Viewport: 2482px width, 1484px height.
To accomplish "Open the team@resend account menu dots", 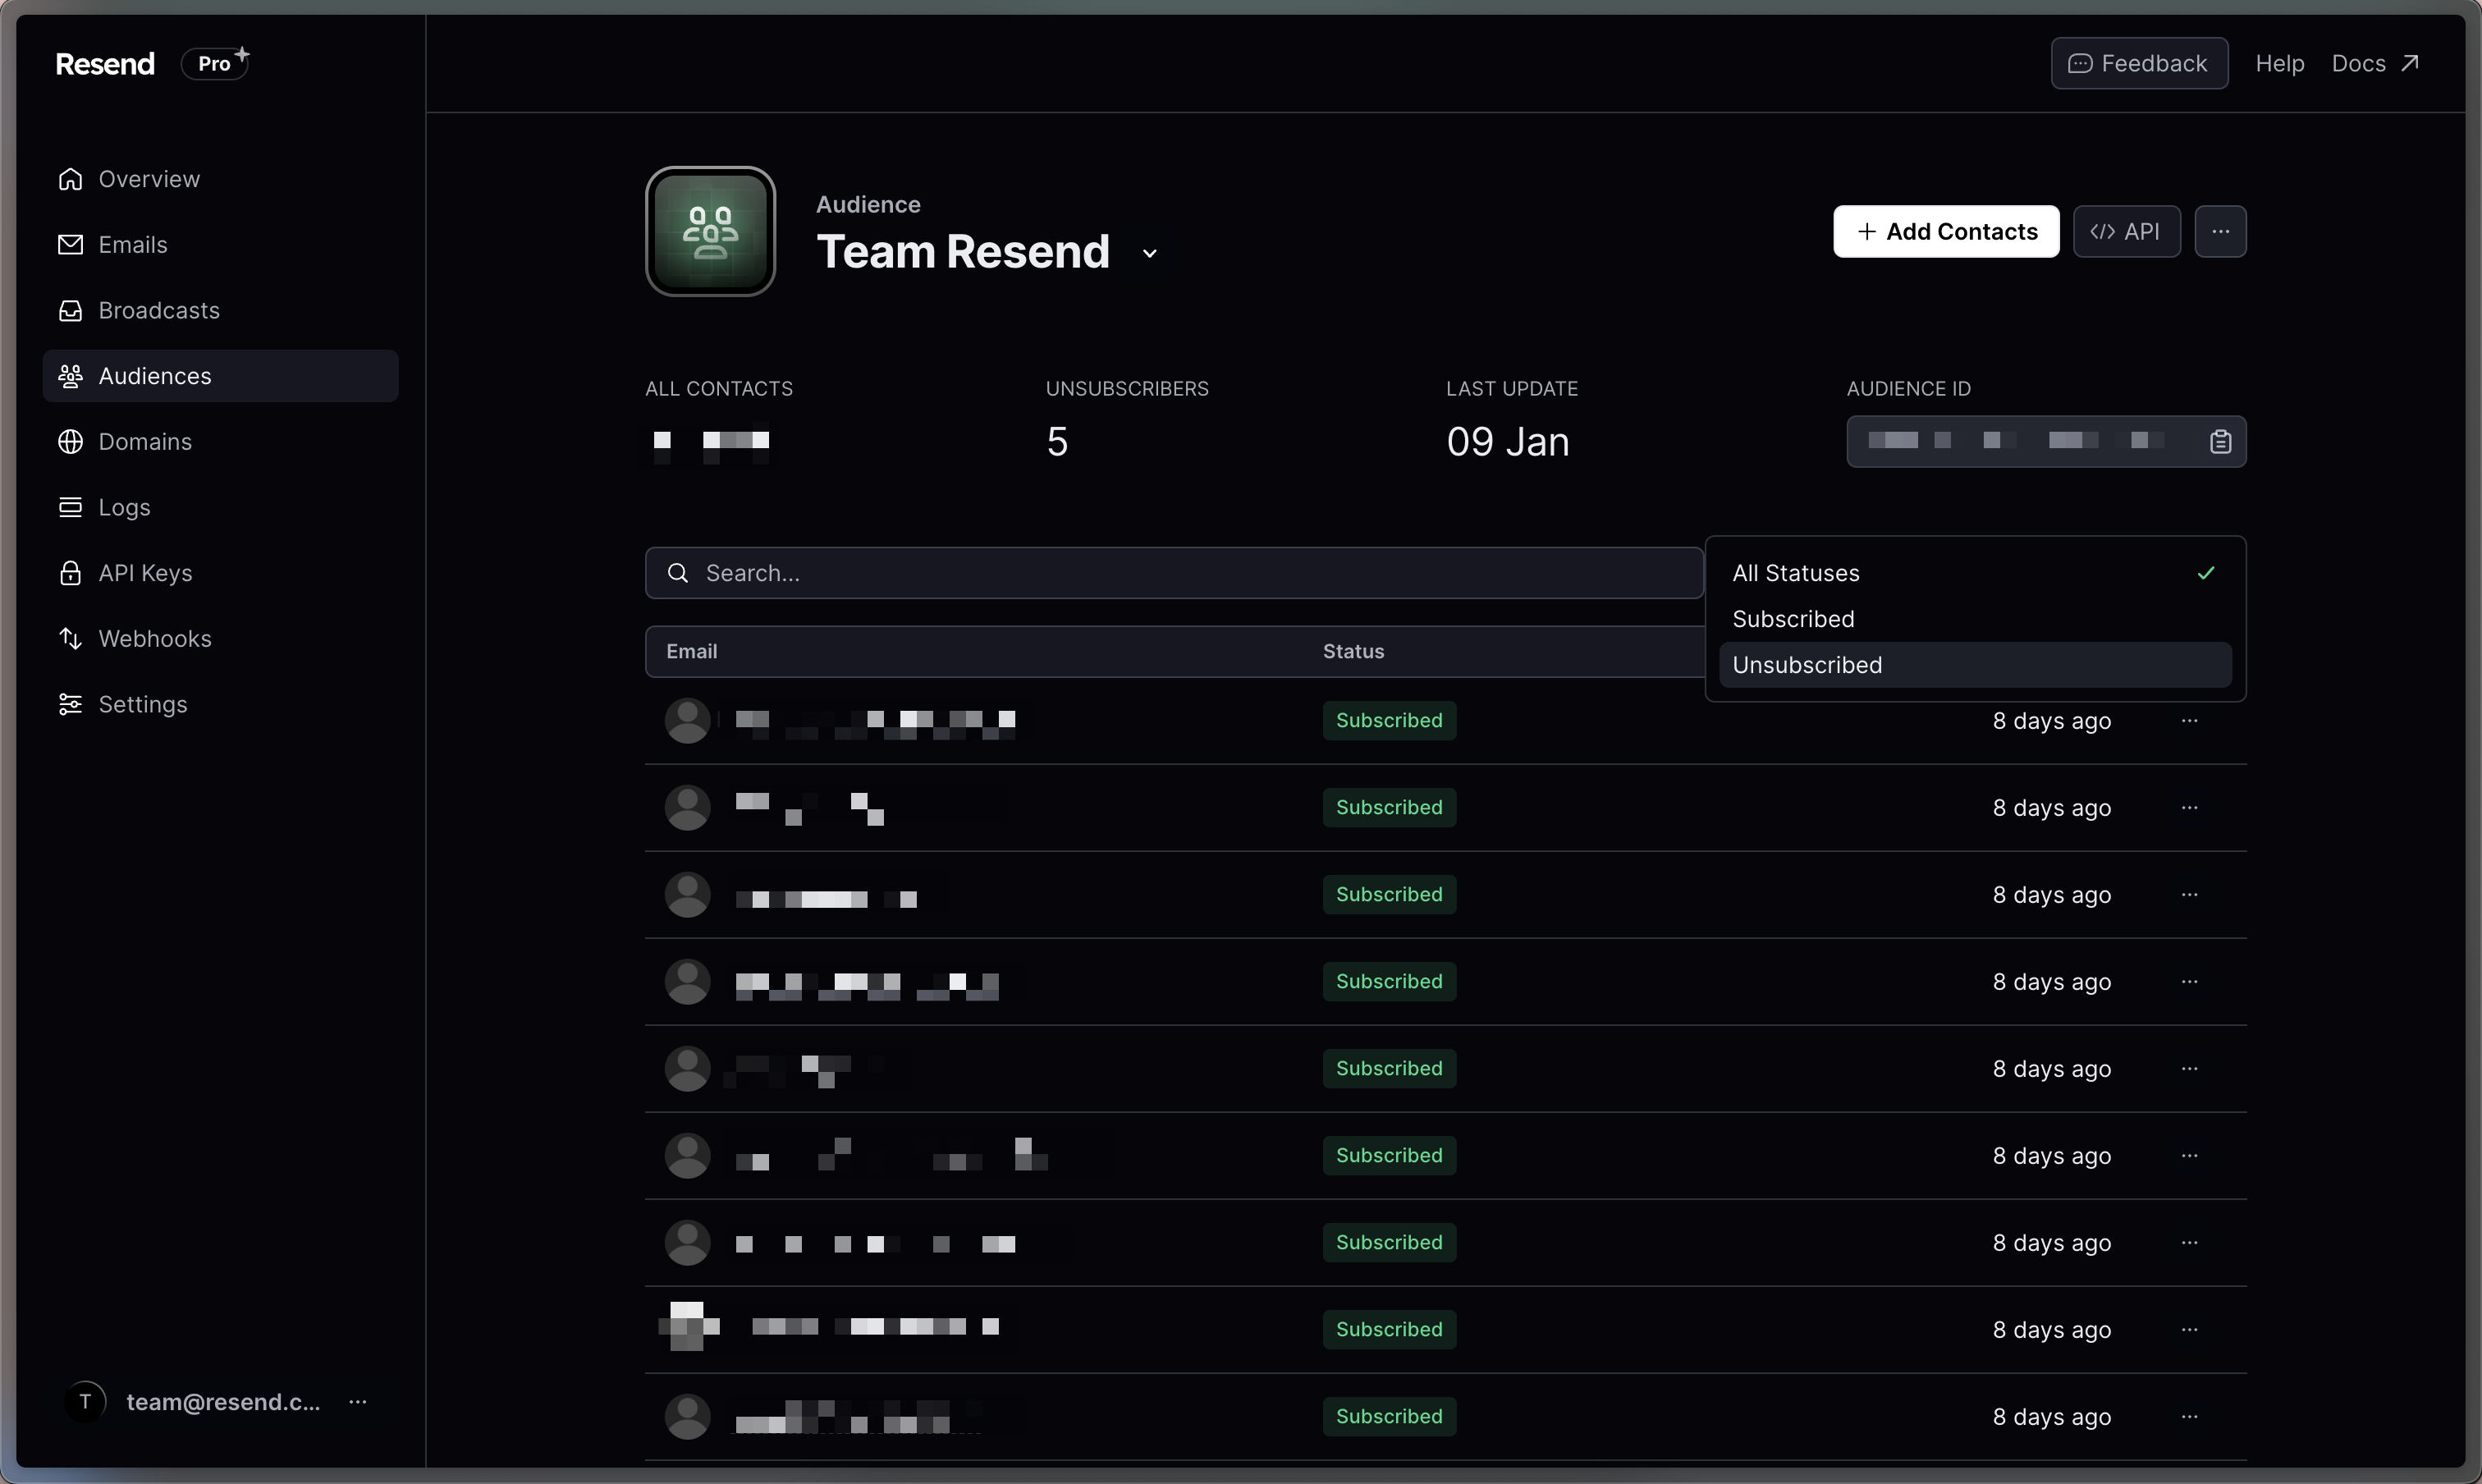I will pyautogui.click(x=357, y=1402).
